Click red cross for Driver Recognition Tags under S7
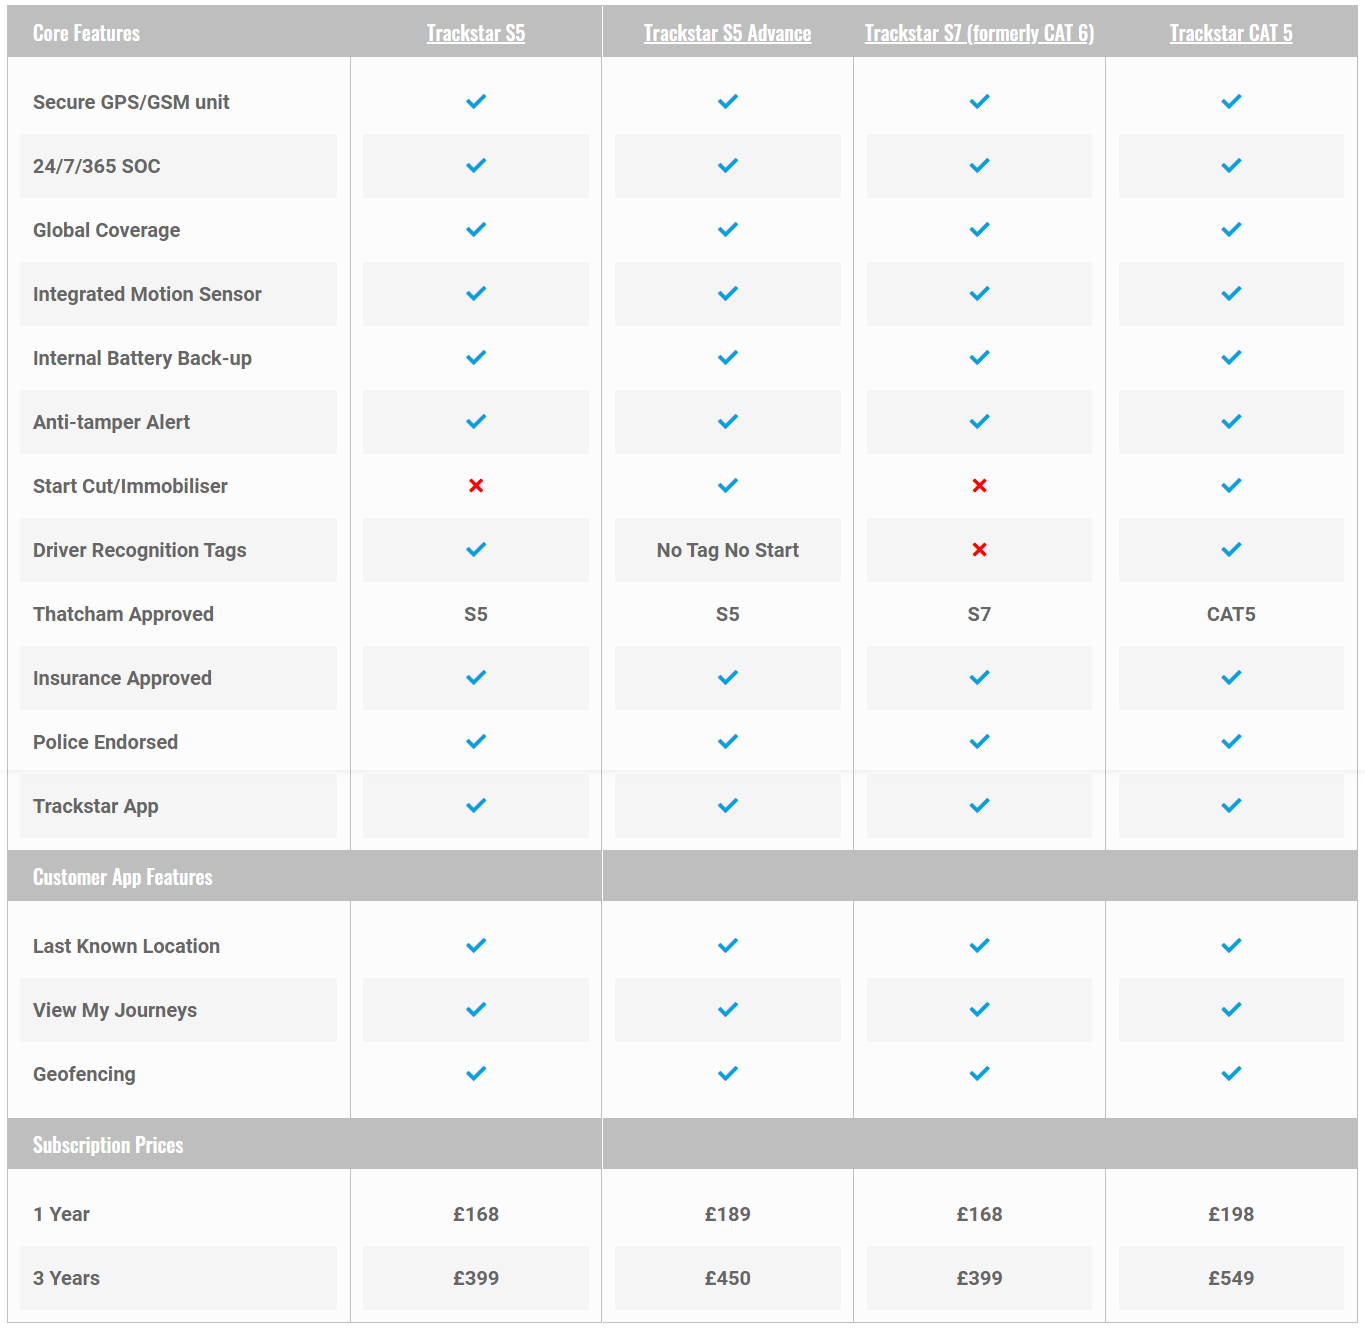Screen dimensions: 1365x1331 tap(979, 550)
